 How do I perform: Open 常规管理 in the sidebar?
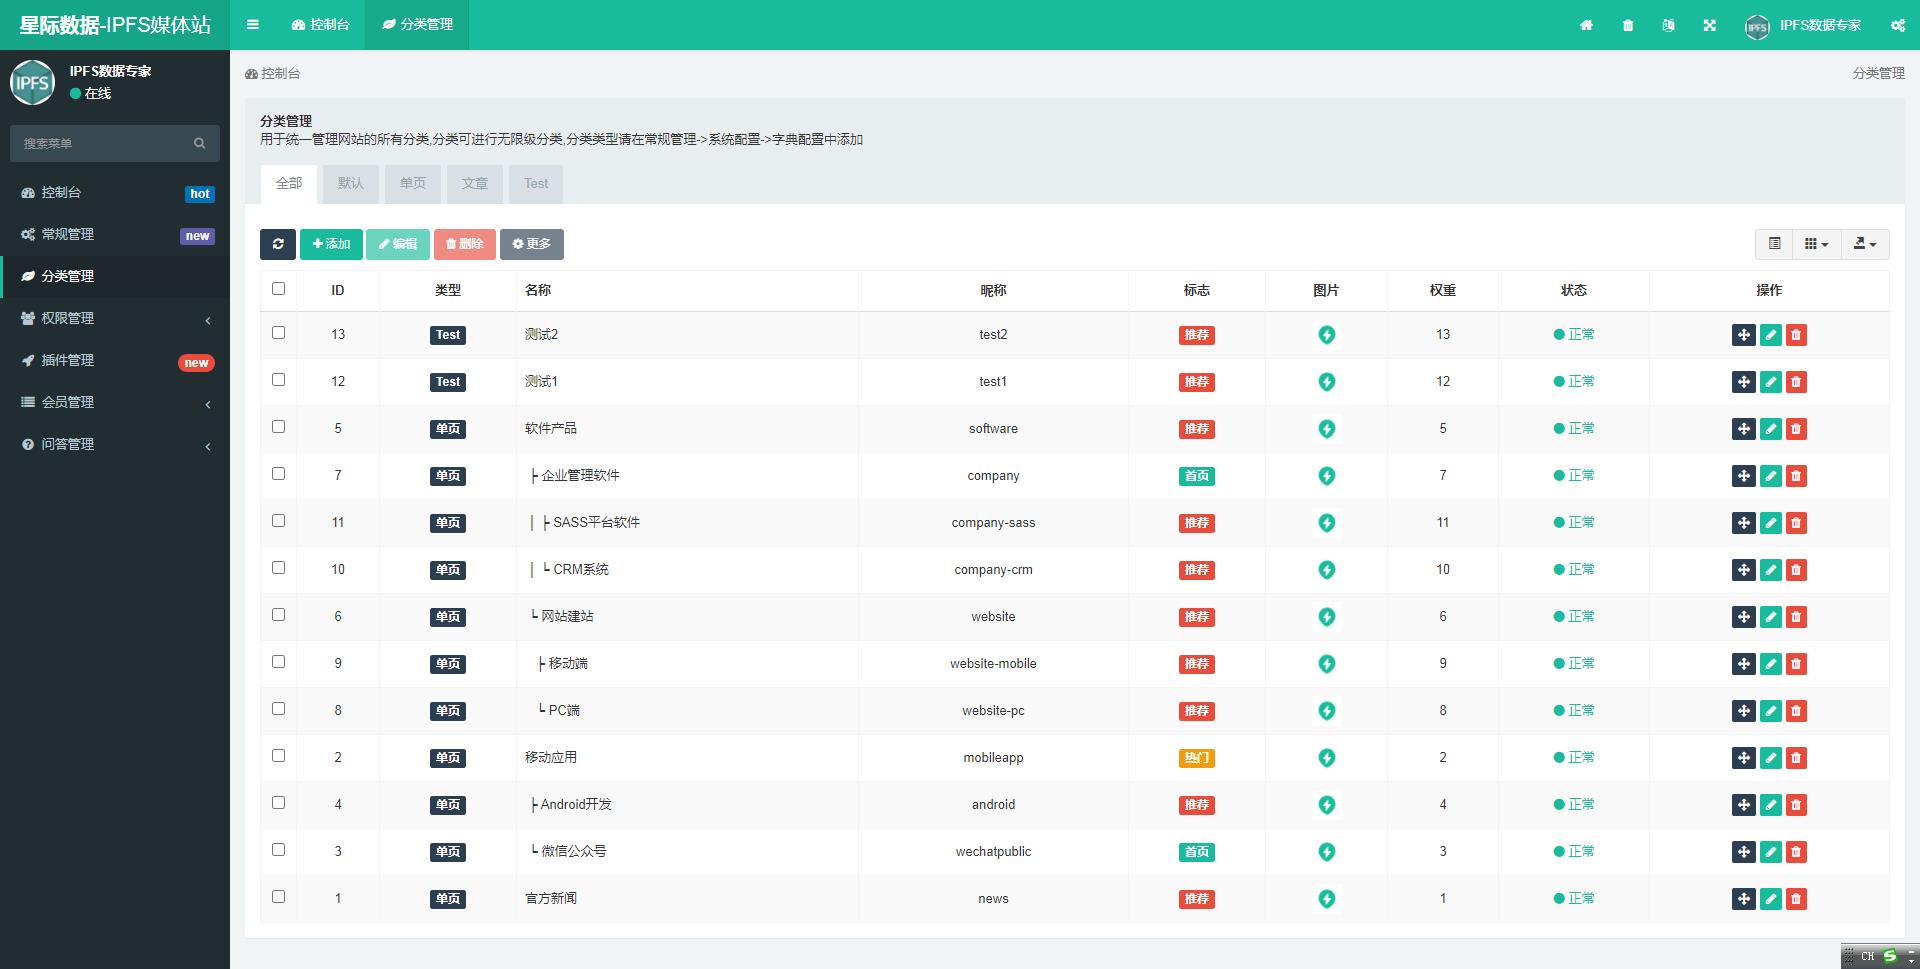115,234
